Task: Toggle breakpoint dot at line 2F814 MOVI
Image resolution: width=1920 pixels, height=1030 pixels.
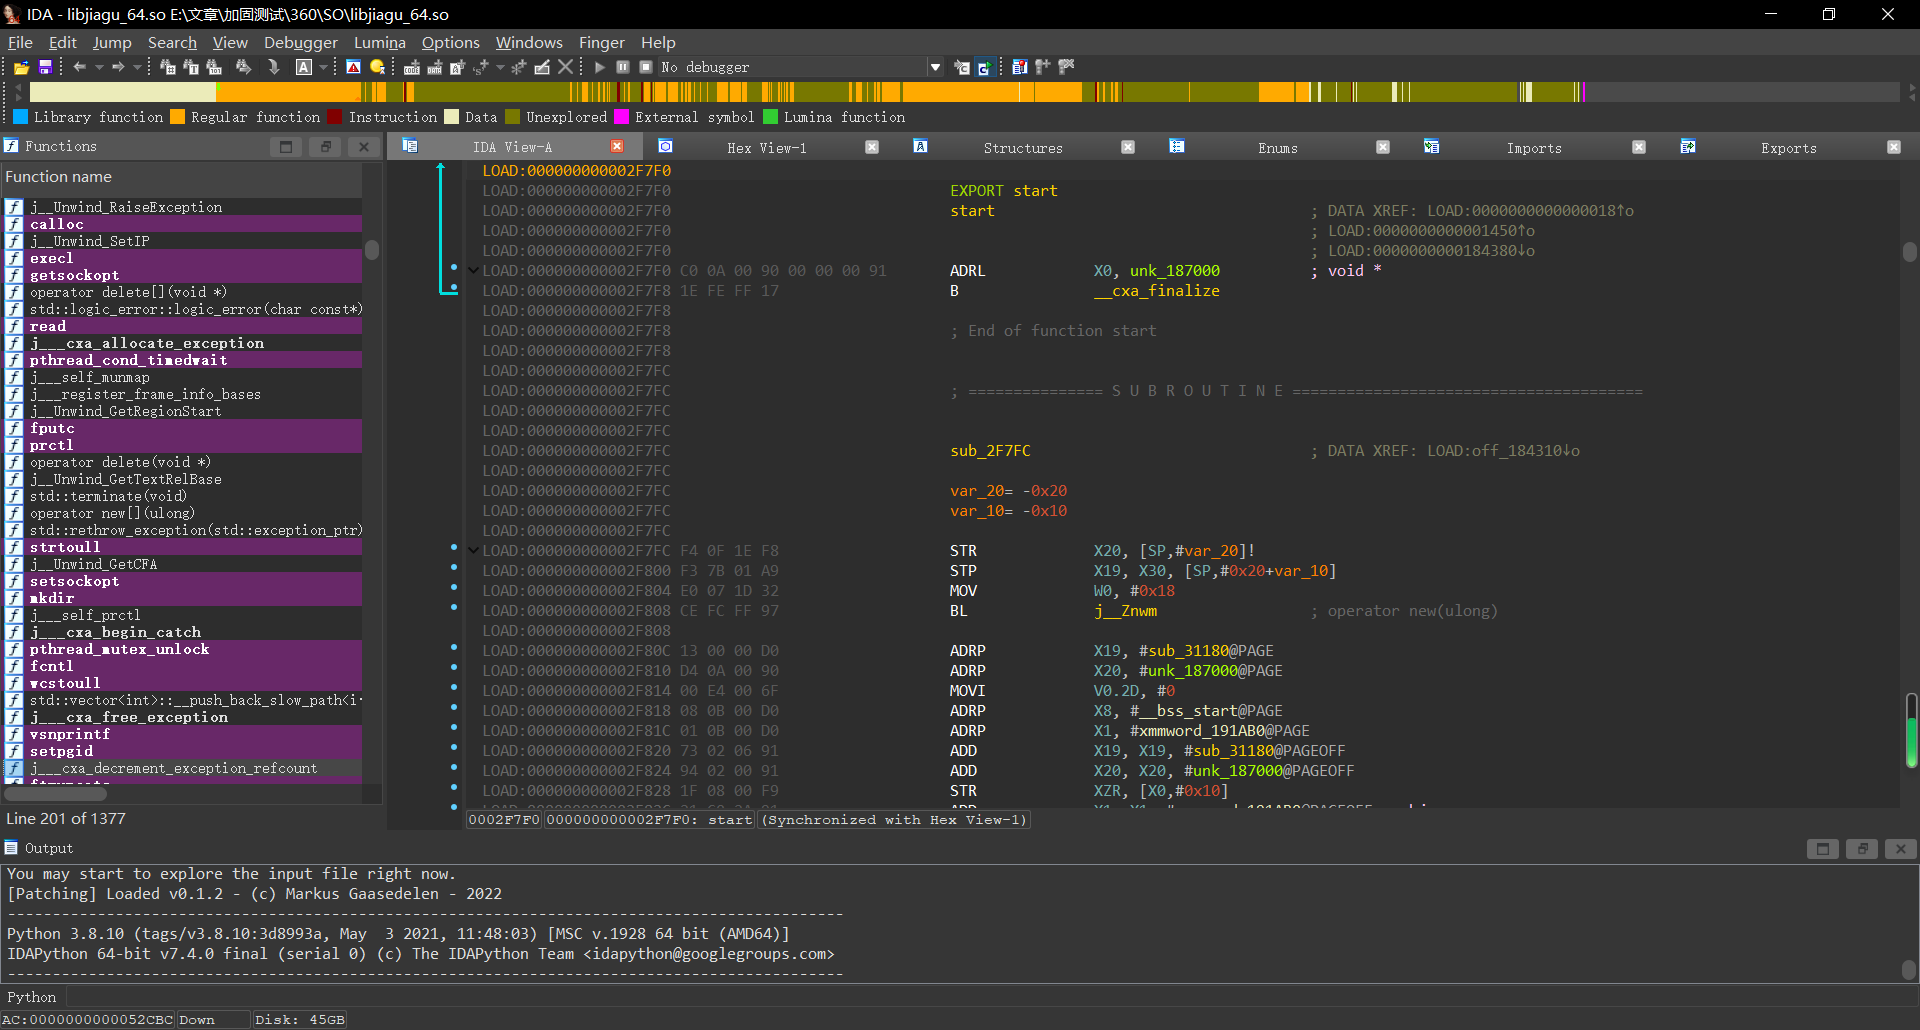Action: tap(454, 688)
